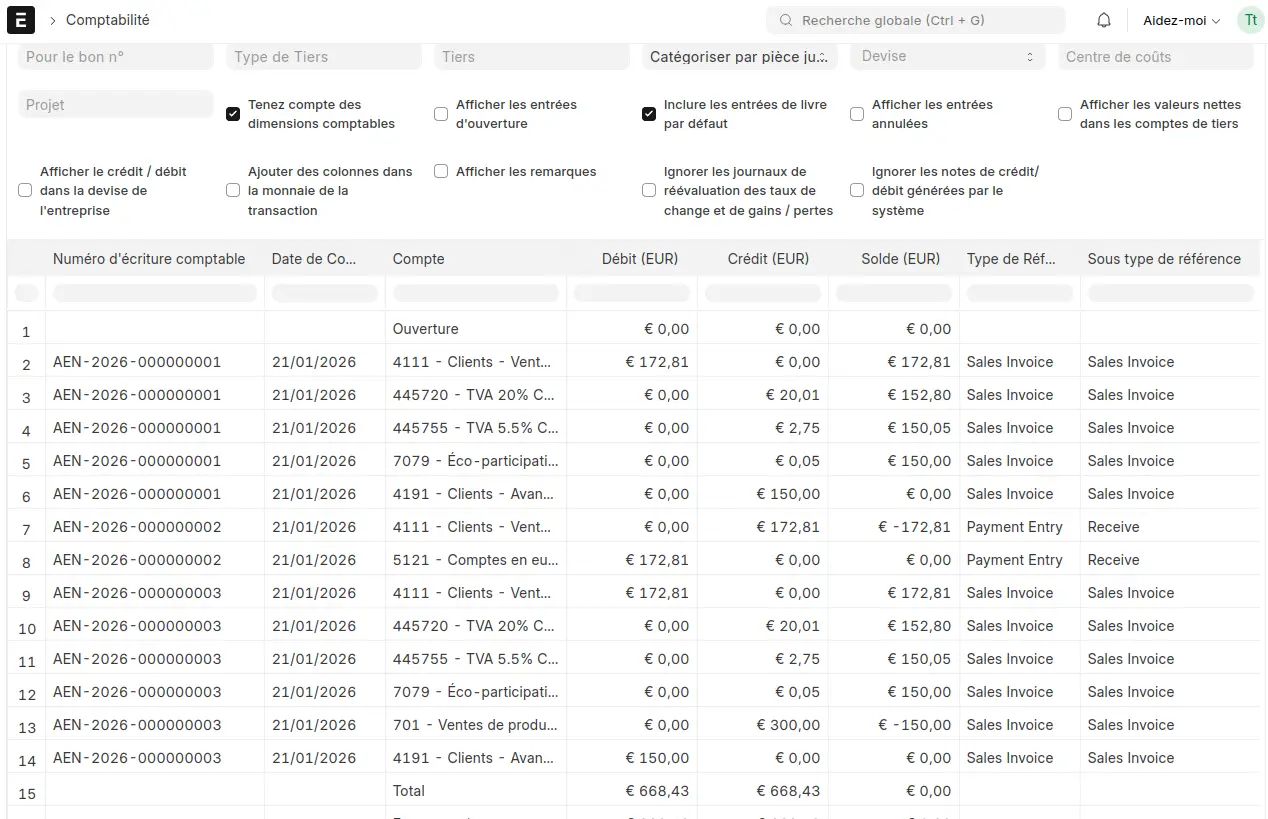Click the Compte column filter box
The height and width of the screenshot is (819, 1268).
click(x=476, y=293)
